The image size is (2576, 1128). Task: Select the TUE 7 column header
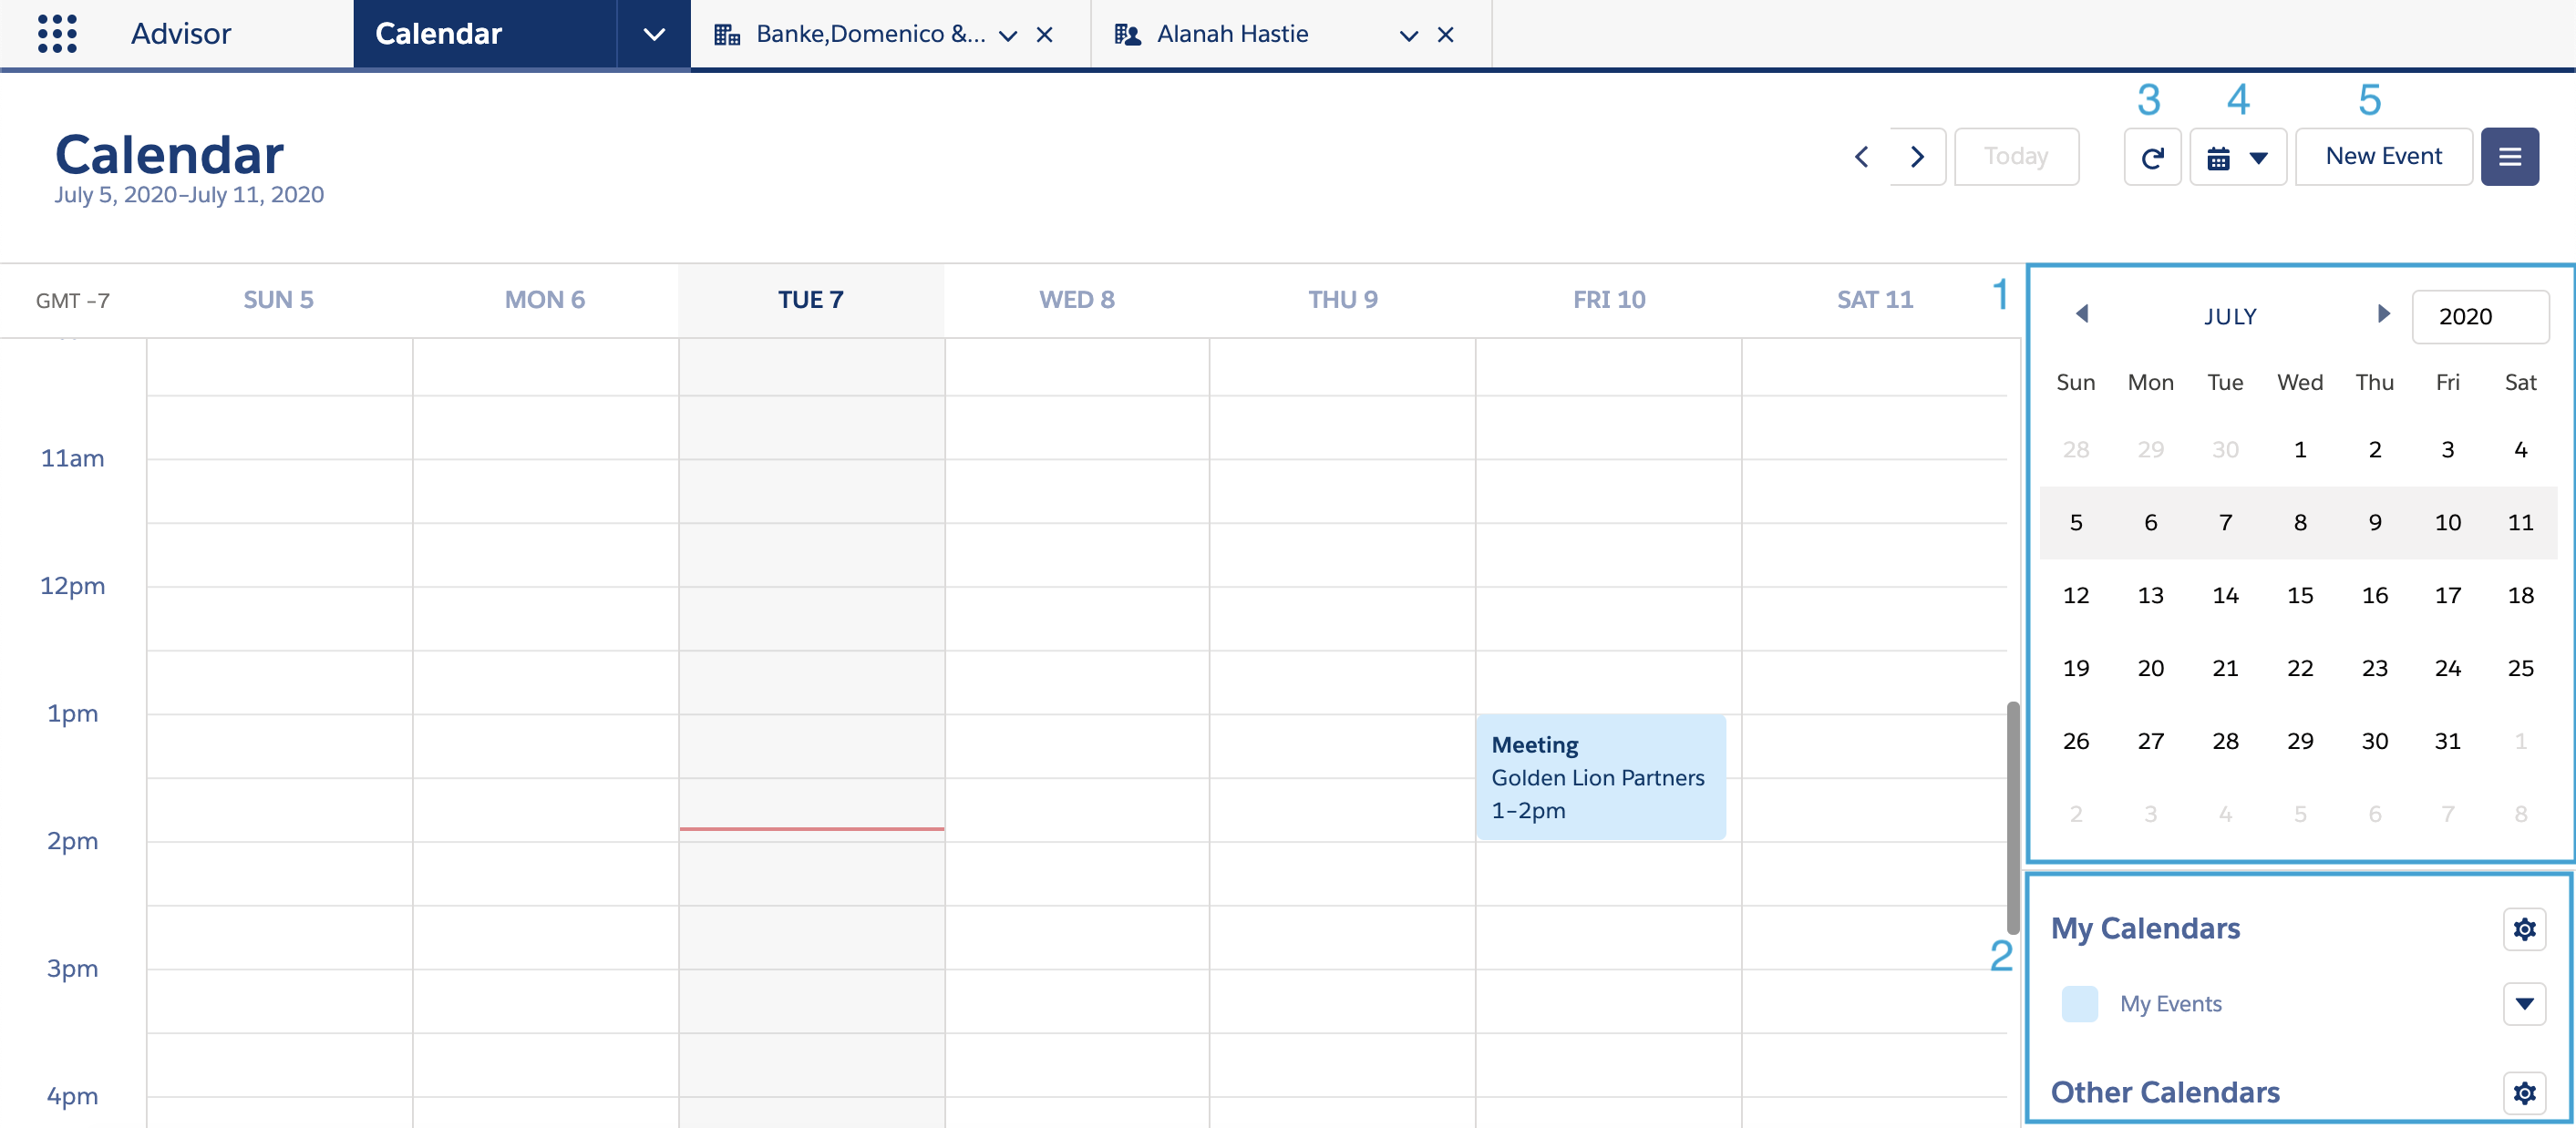click(x=810, y=300)
